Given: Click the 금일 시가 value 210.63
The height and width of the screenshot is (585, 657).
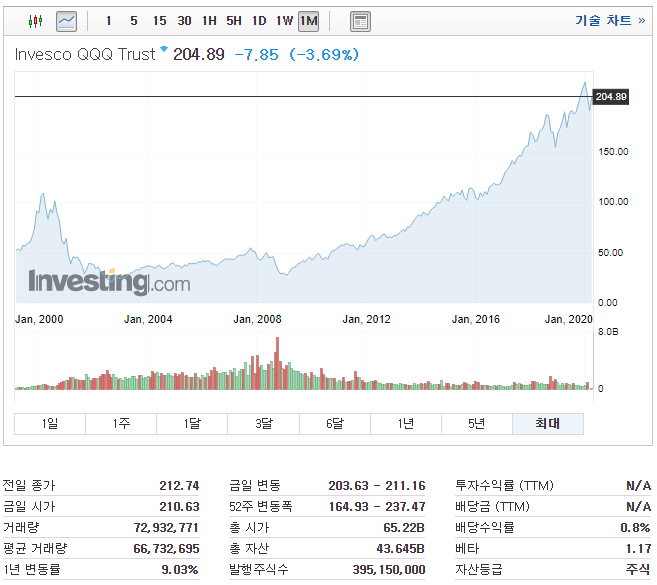Looking at the screenshot, I should [179, 507].
